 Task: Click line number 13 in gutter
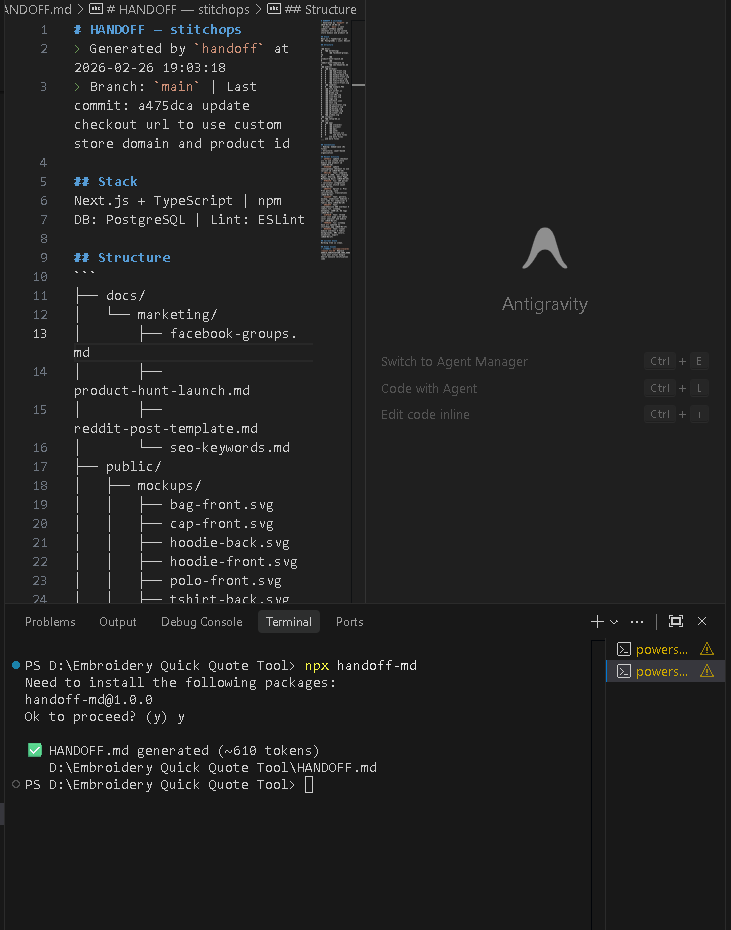[40, 333]
